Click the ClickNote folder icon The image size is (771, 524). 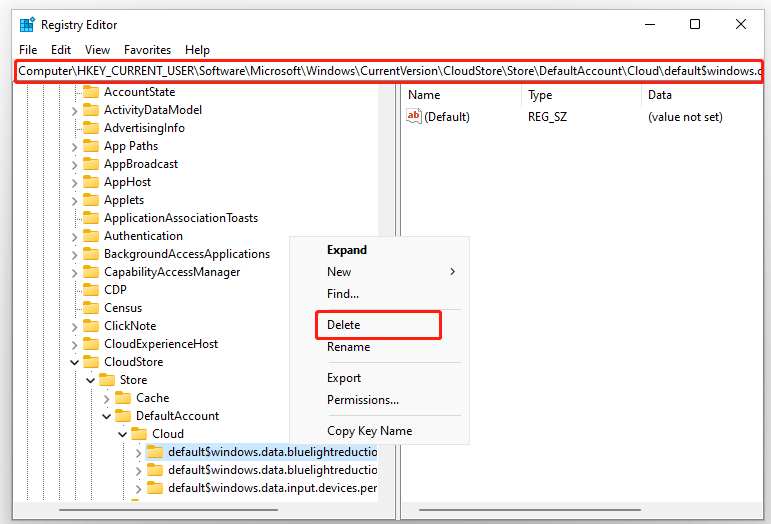pyautogui.click(x=91, y=325)
